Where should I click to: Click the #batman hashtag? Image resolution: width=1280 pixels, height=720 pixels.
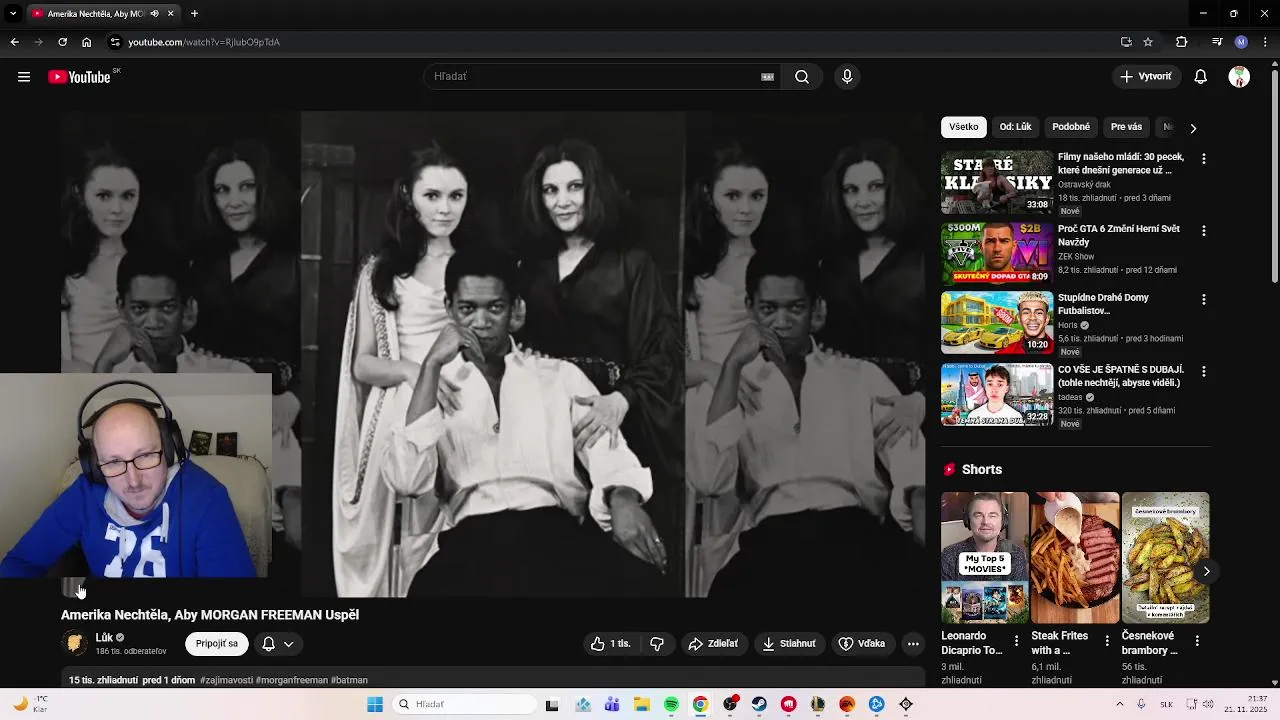[x=349, y=680]
